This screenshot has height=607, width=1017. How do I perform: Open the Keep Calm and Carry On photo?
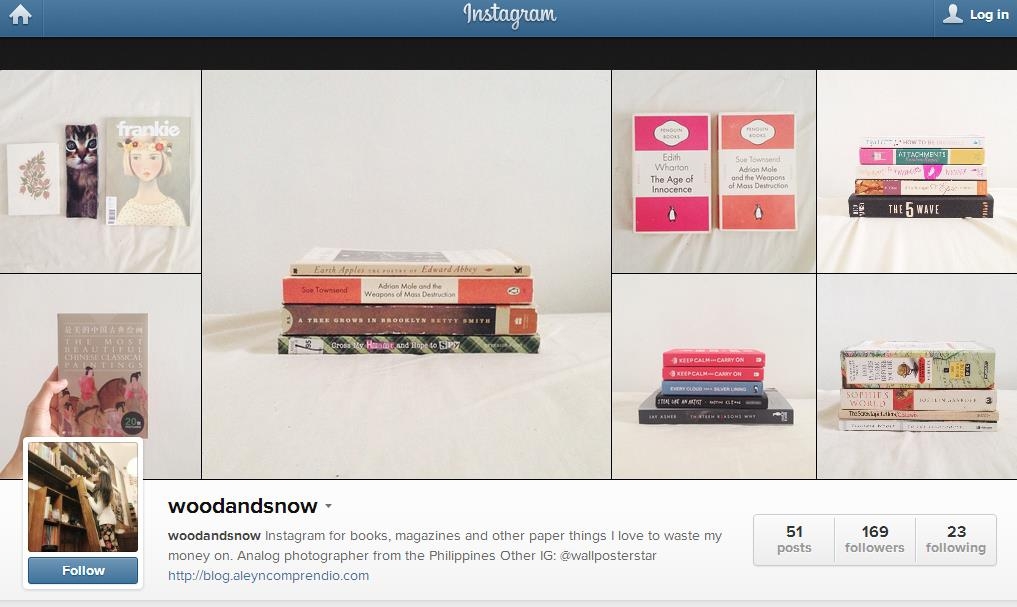714,376
